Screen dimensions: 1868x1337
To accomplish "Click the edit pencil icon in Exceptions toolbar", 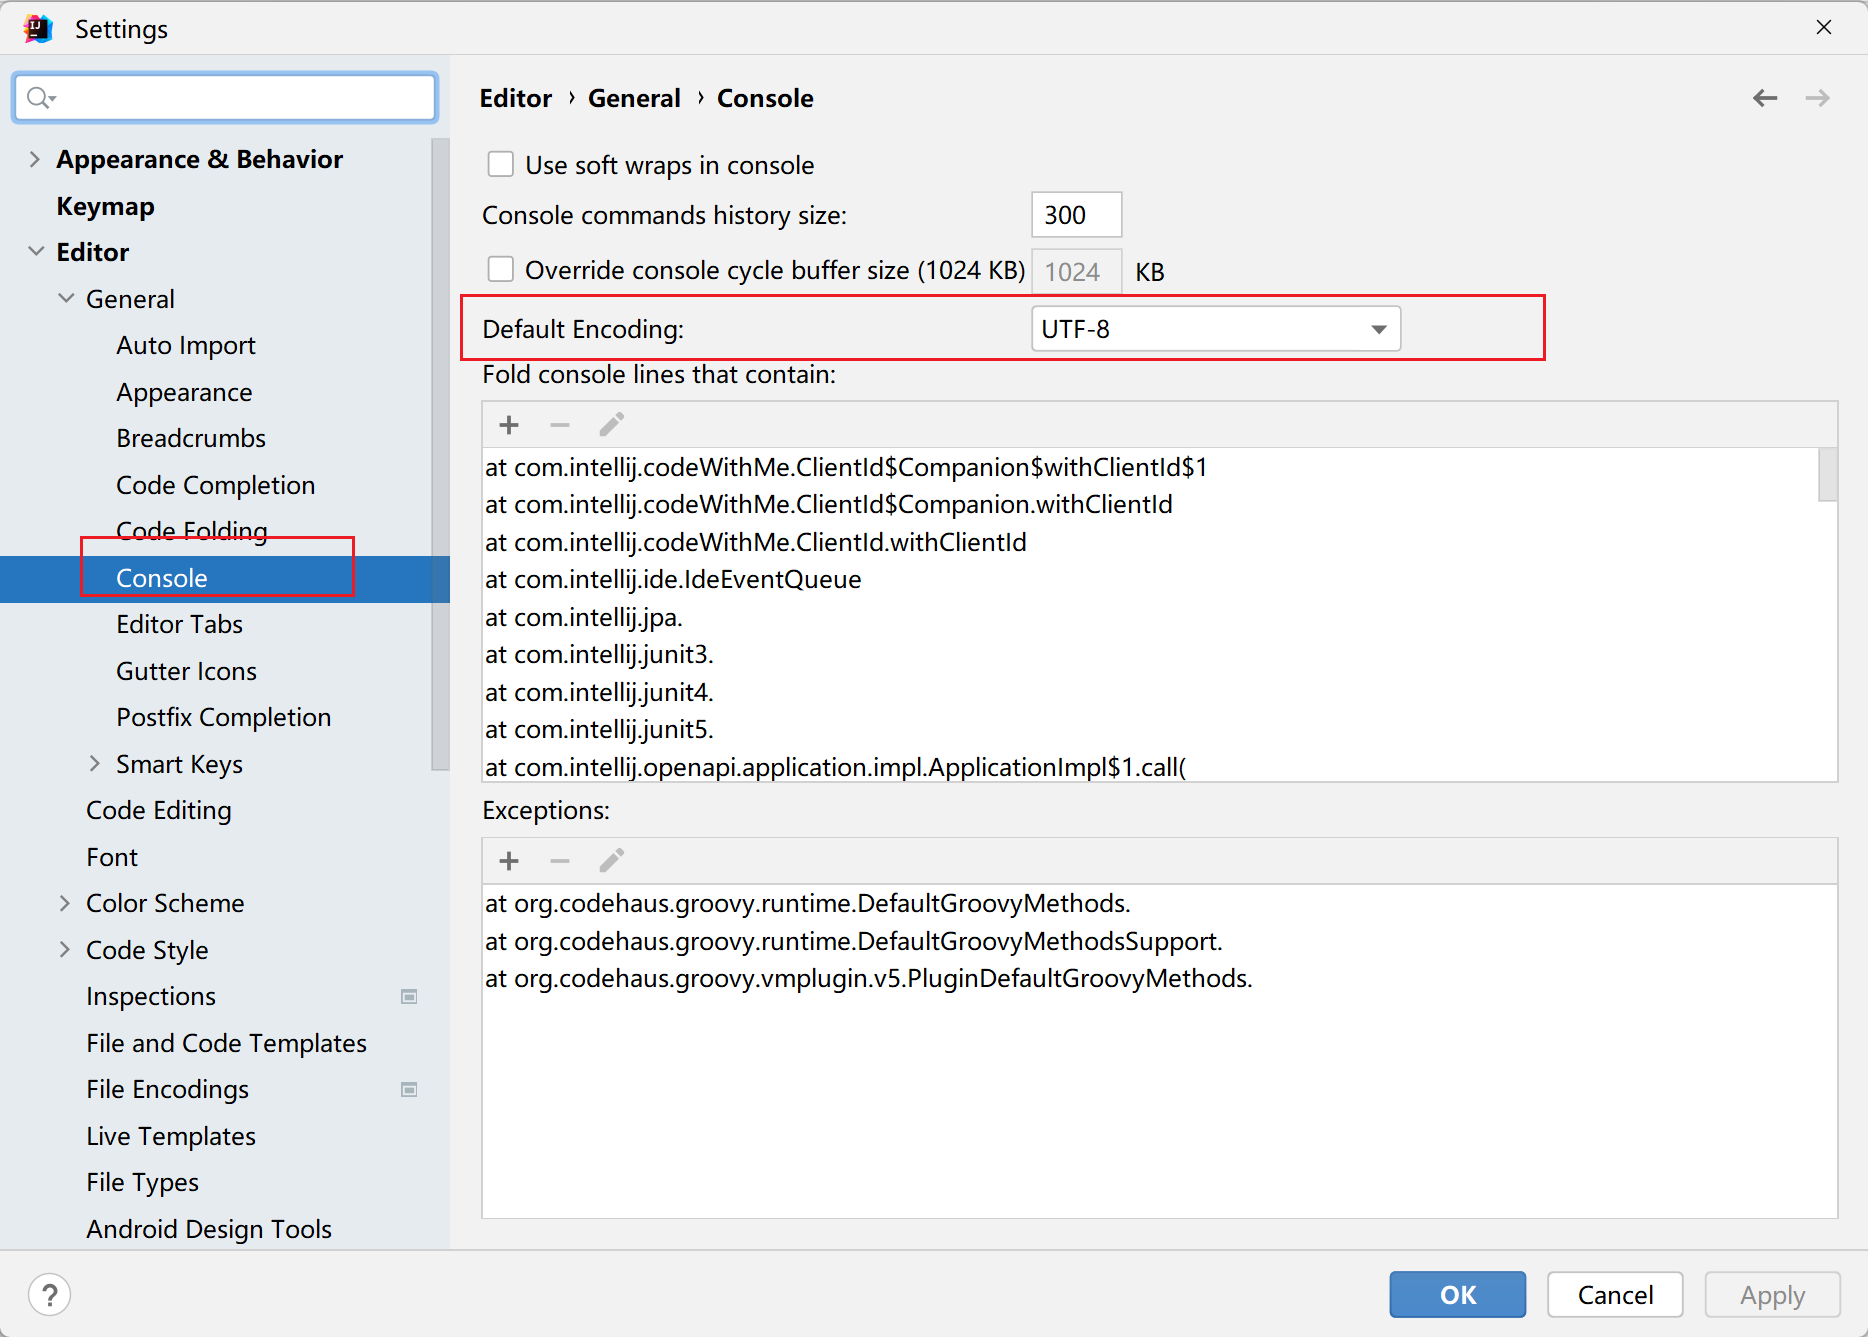I will (611, 861).
